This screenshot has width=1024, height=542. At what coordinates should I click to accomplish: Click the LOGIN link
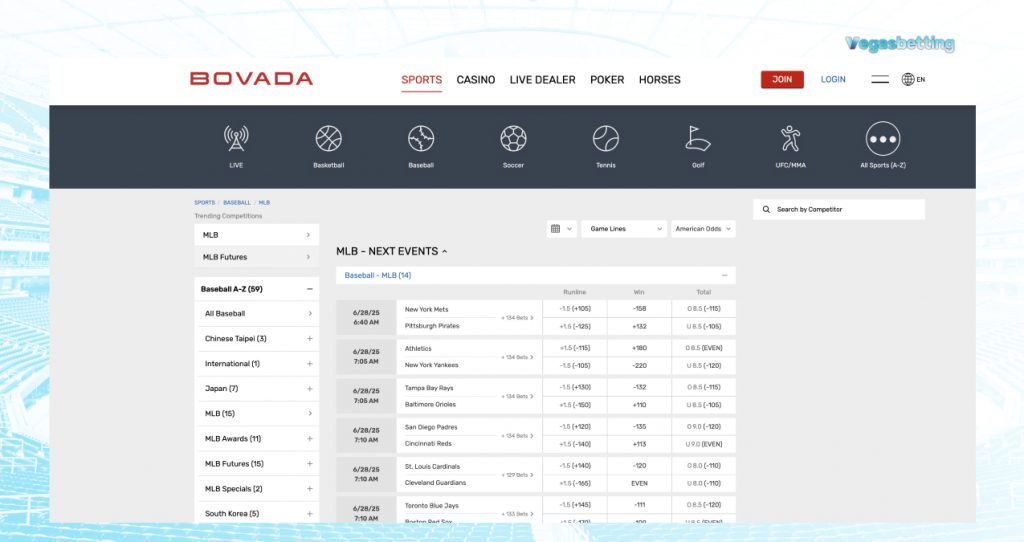point(833,79)
